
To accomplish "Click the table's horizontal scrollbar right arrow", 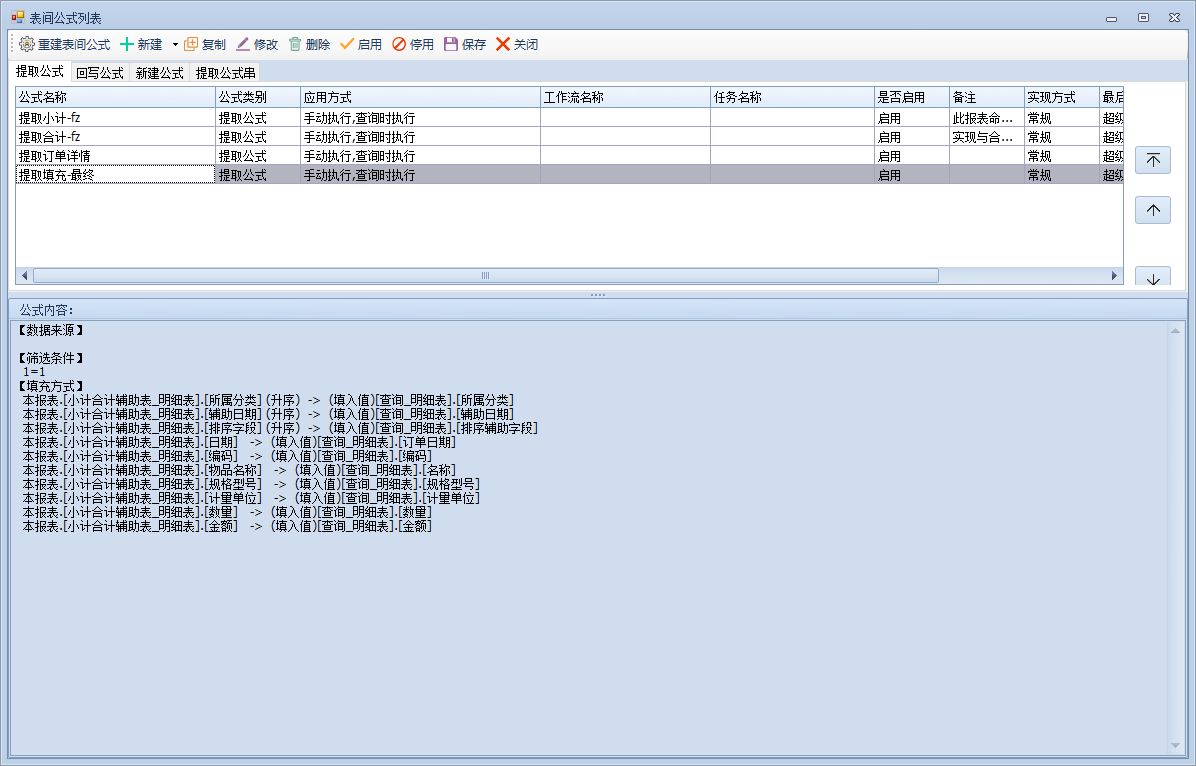I will tap(1116, 275).
